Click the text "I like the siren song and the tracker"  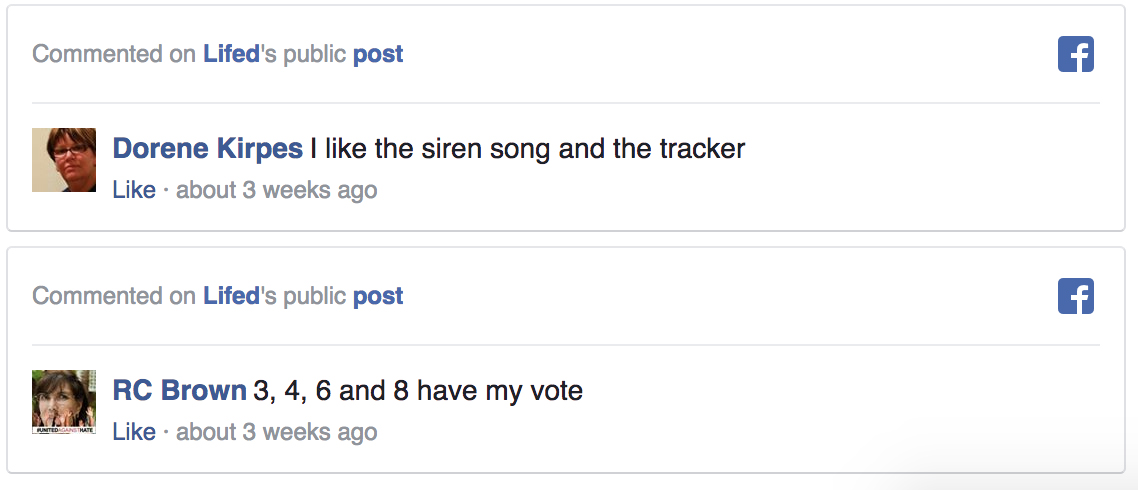pos(527,149)
